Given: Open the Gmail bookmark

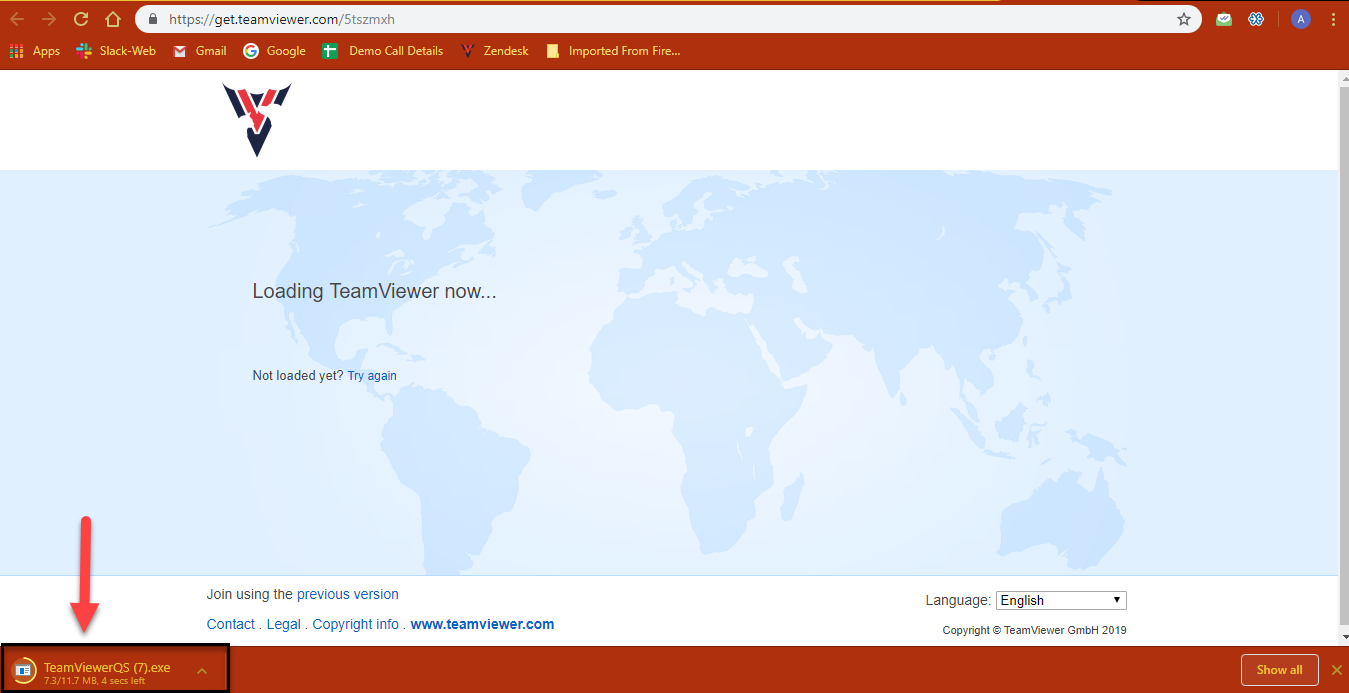Looking at the screenshot, I should point(199,51).
